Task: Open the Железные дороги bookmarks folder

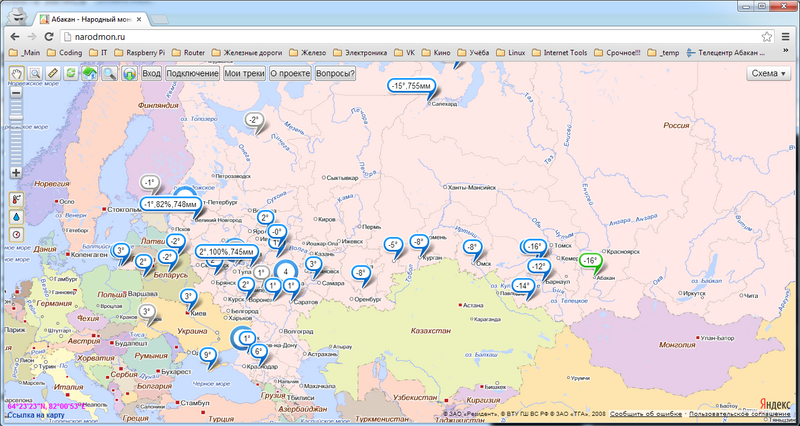Action: point(247,53)
